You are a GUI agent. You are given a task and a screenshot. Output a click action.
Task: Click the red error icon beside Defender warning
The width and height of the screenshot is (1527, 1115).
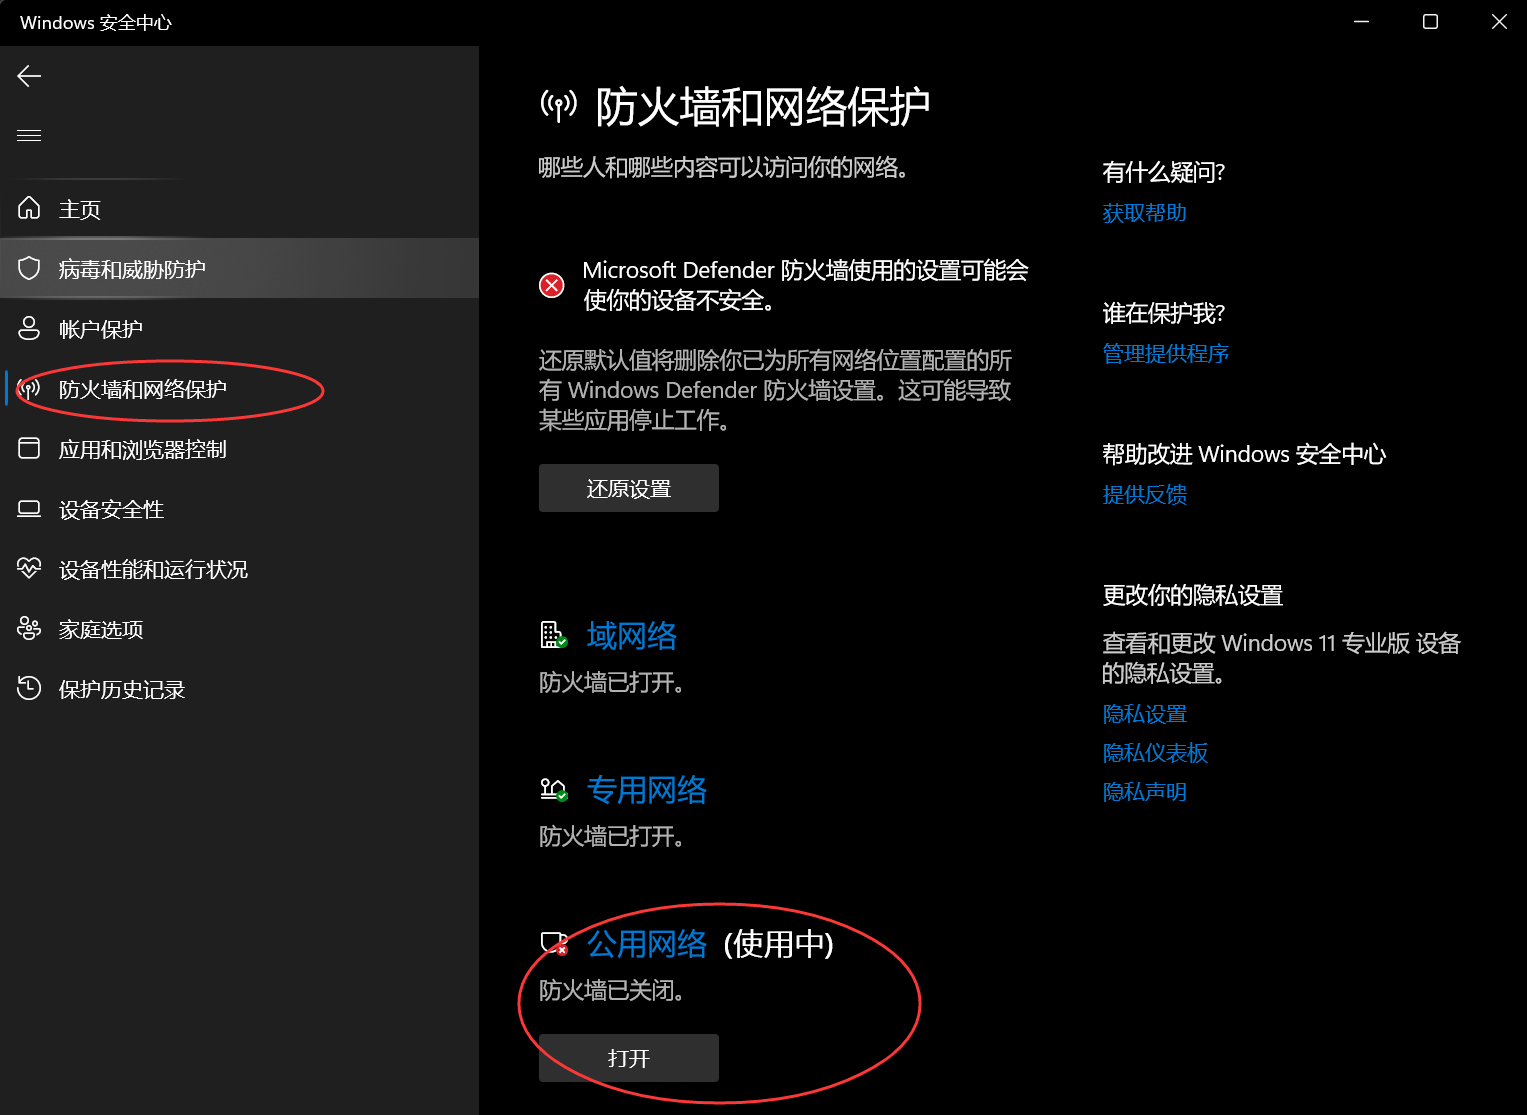551,286
